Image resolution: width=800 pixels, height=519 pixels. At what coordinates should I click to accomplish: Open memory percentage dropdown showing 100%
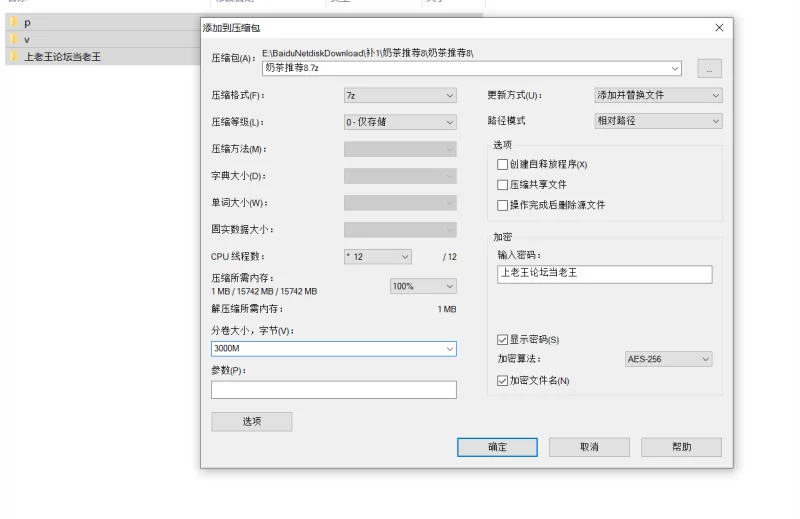point(423,286)
